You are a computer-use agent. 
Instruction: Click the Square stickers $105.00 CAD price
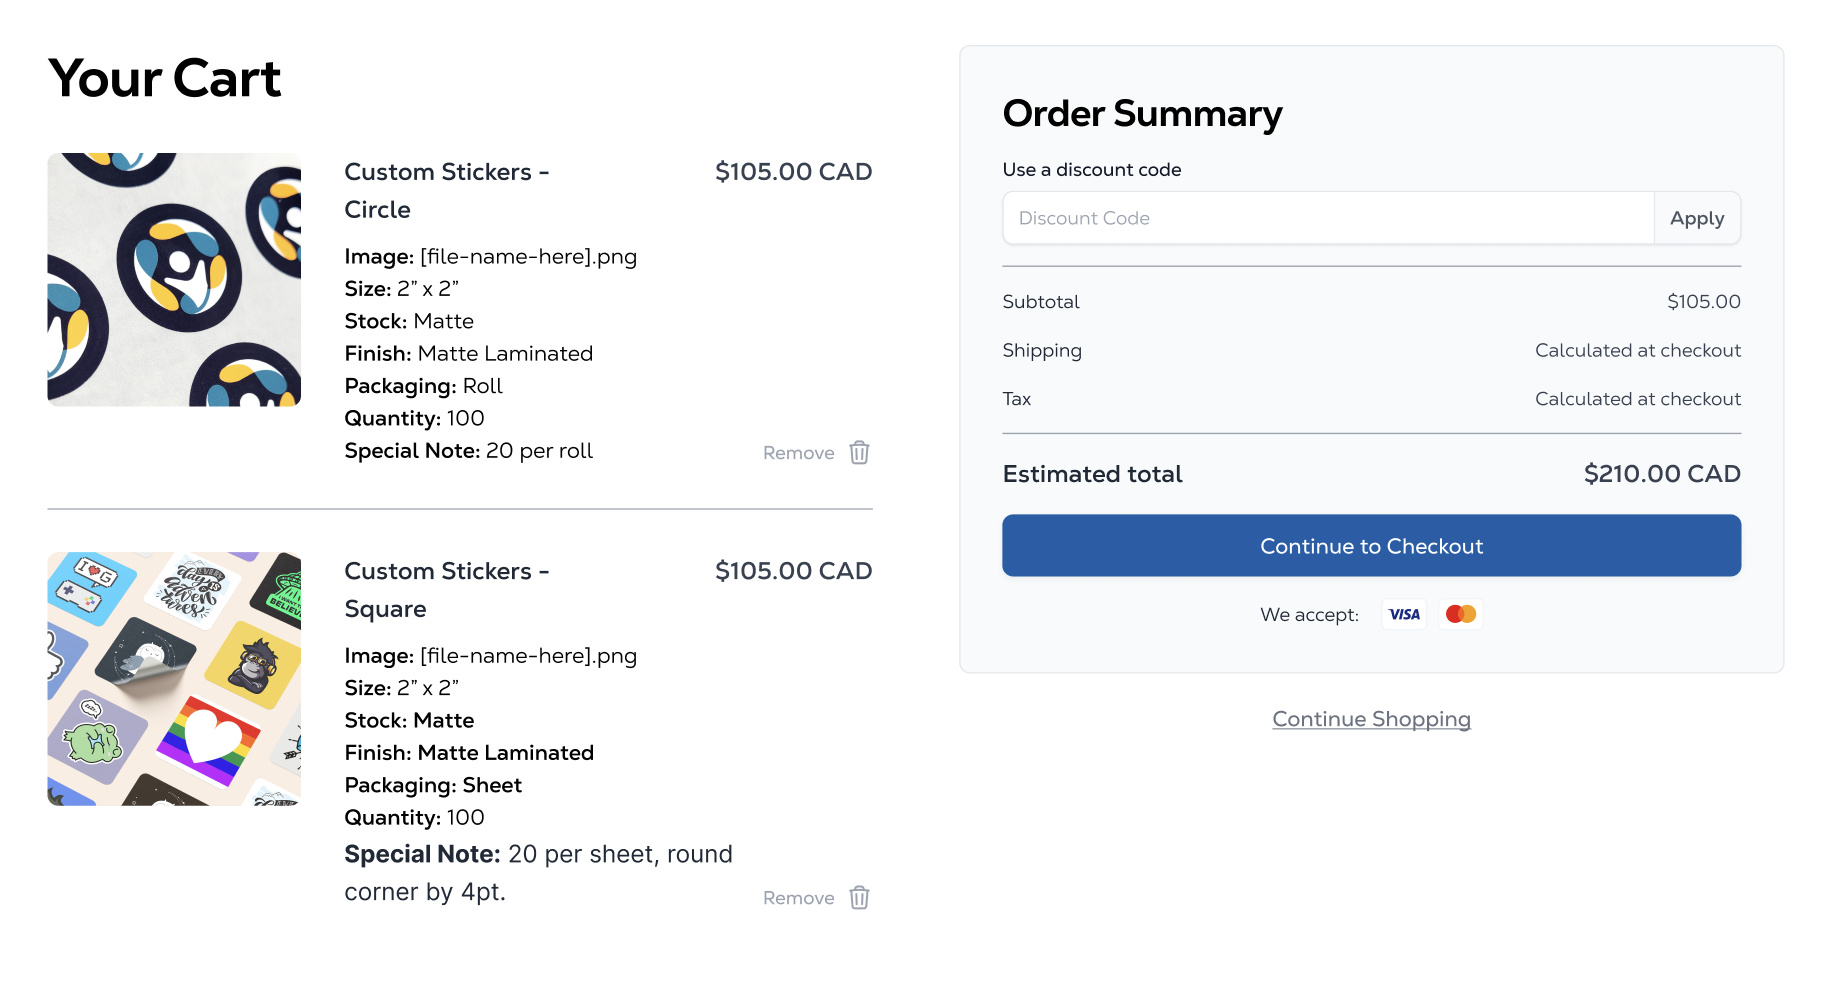point(793,571)
